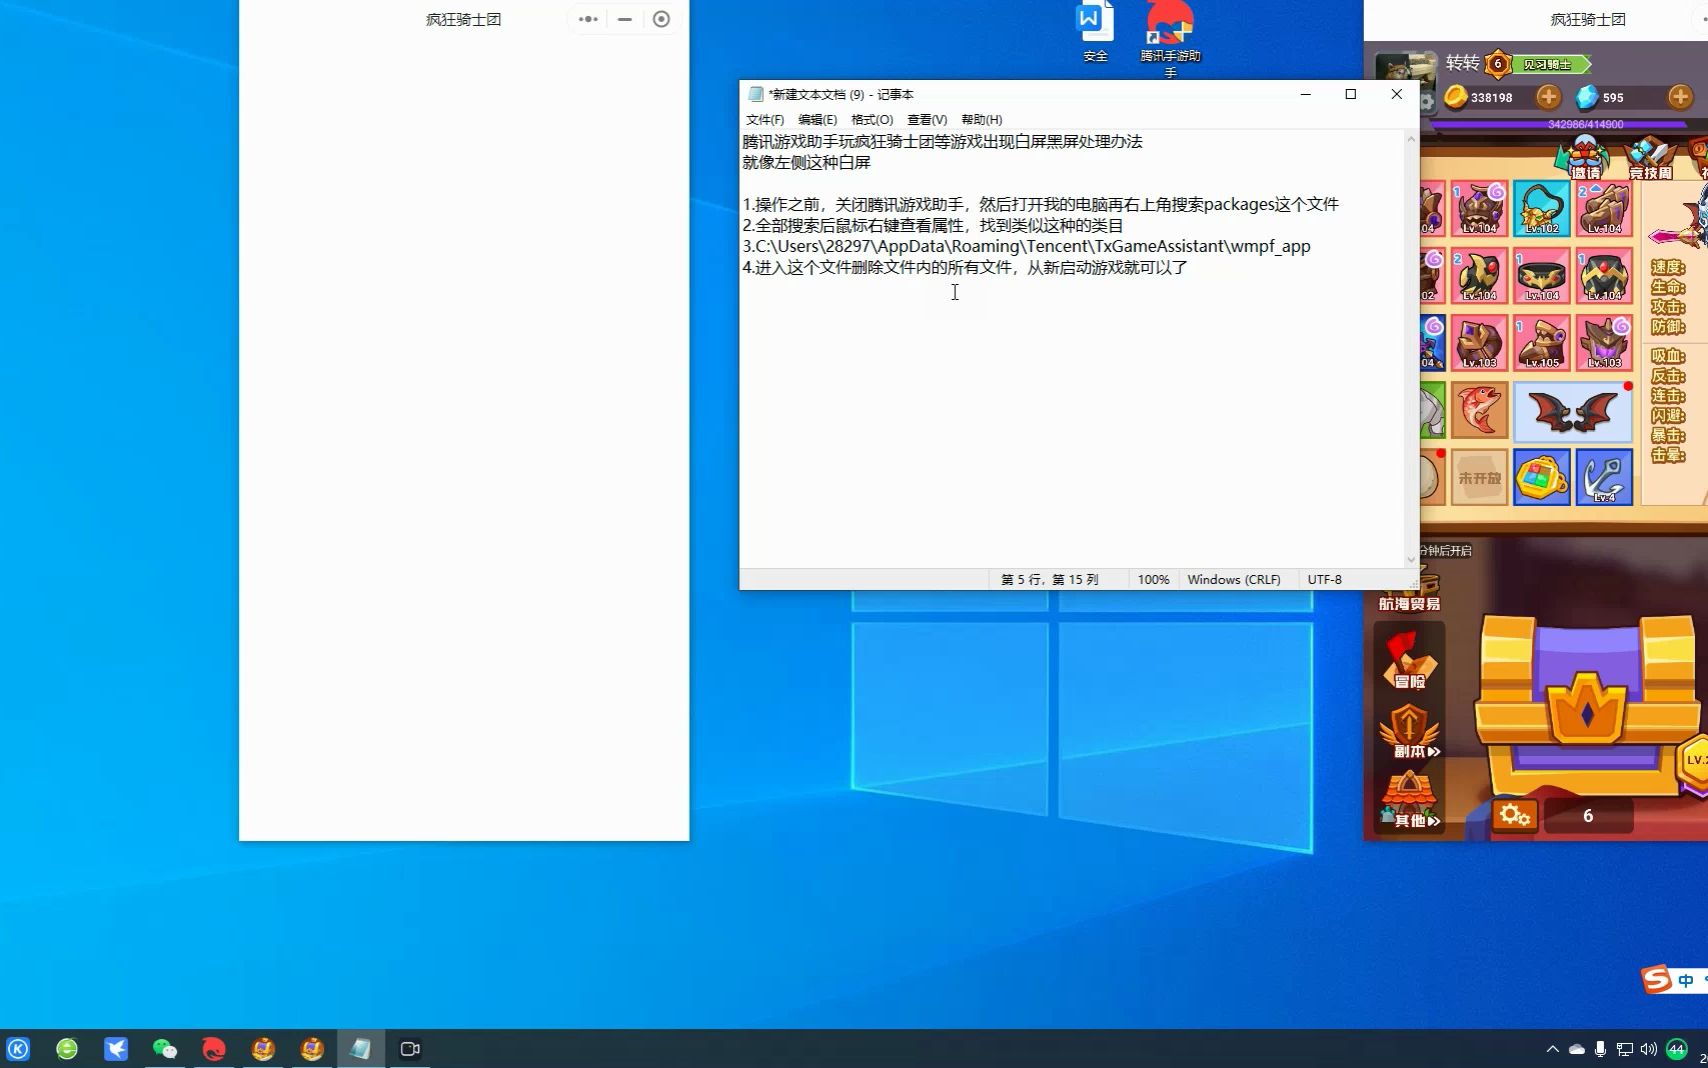
Task: Open the red fish slot
Action: 1479,410
